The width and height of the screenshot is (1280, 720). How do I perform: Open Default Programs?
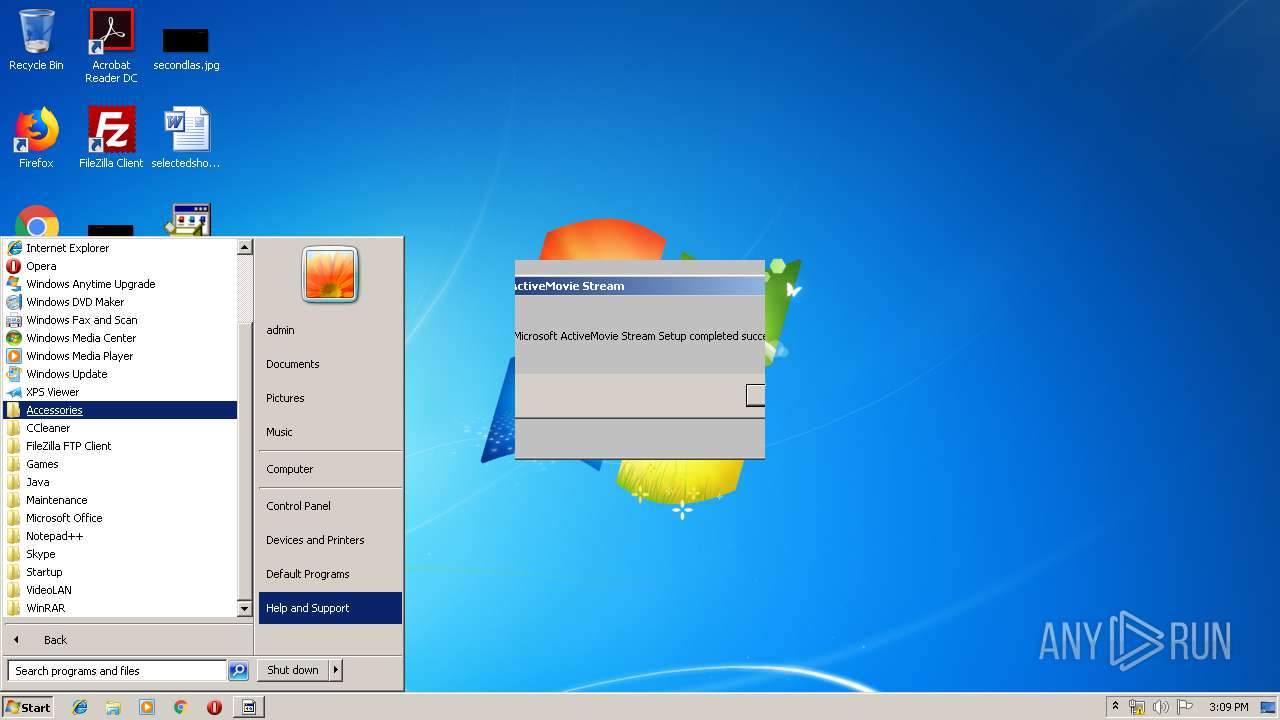point(330,574)
